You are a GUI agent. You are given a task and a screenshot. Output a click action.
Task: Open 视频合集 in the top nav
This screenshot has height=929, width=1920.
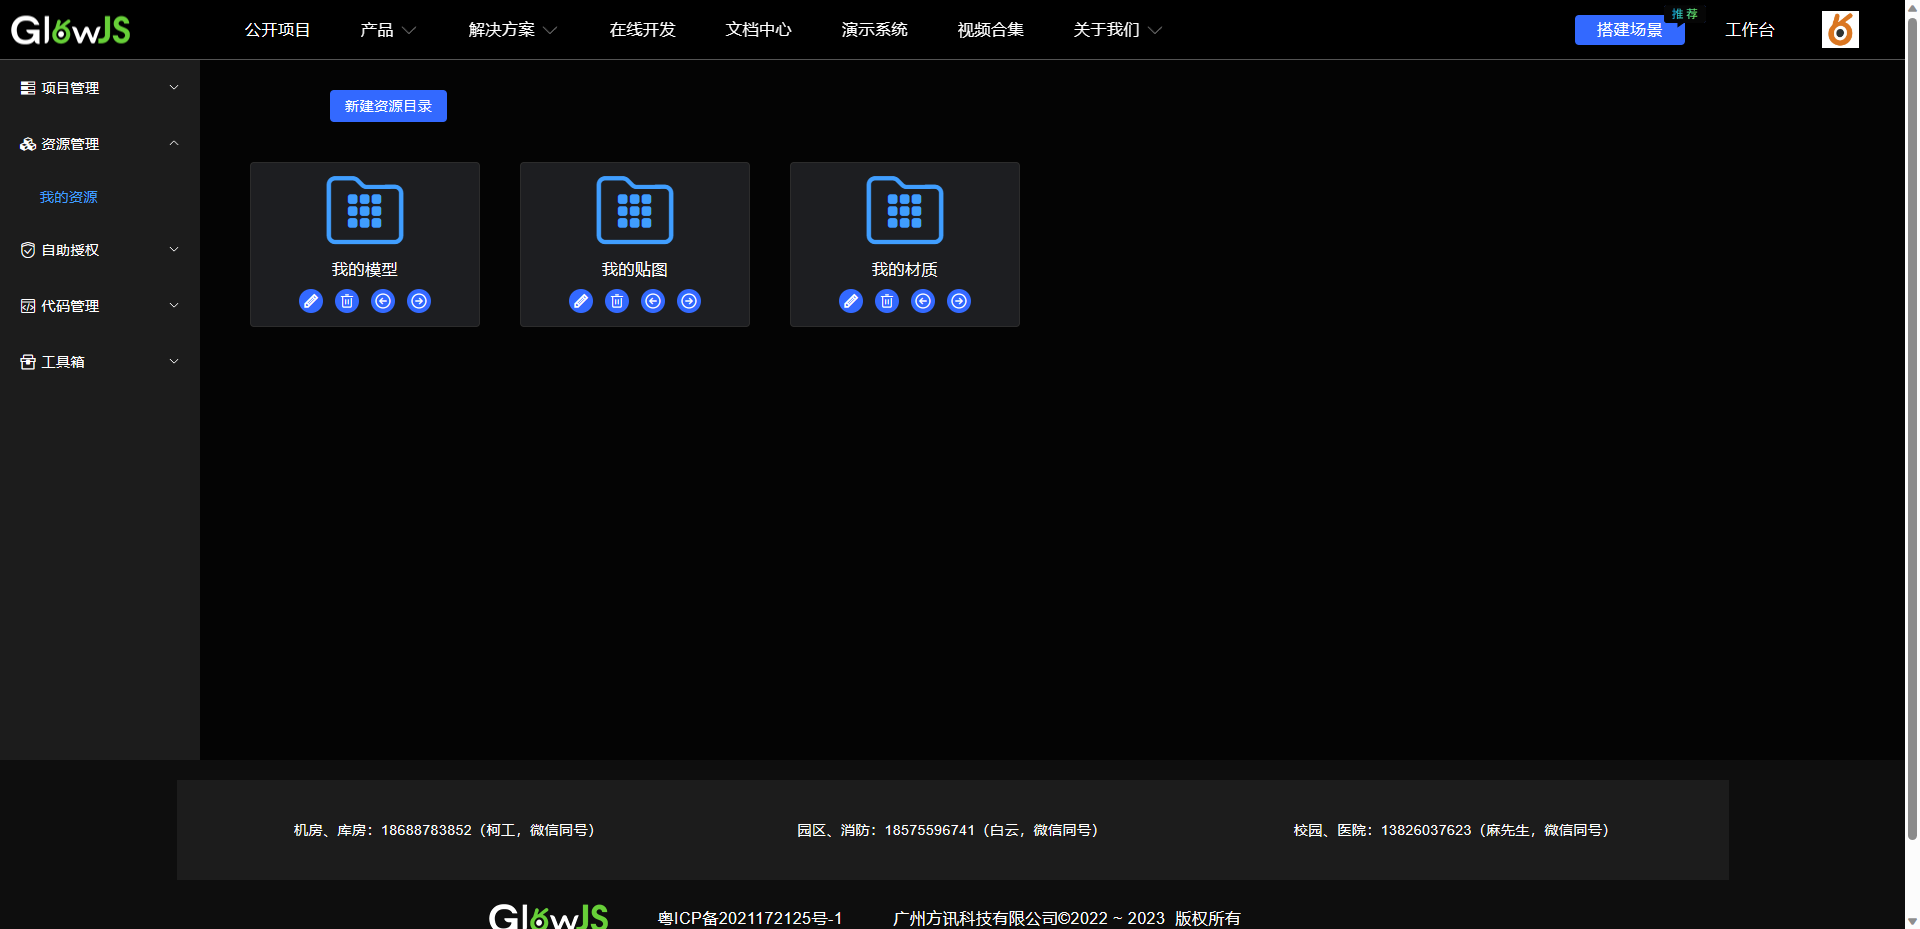point(991,30)
